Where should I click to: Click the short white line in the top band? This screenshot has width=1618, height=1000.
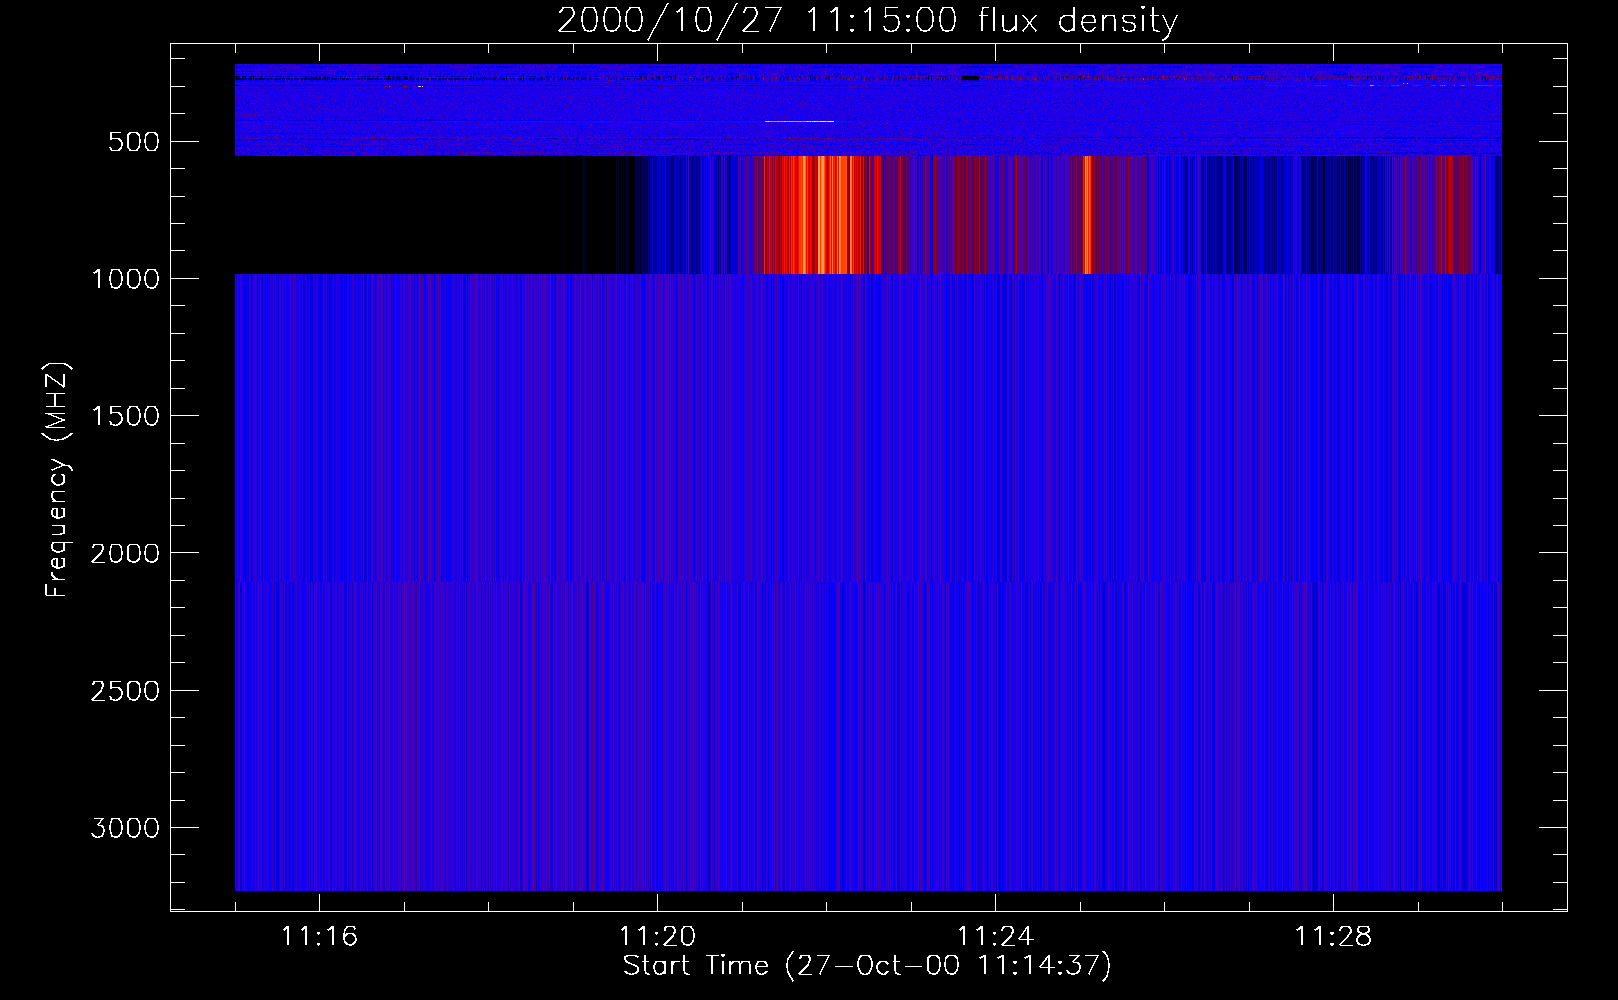pos(799,121)
